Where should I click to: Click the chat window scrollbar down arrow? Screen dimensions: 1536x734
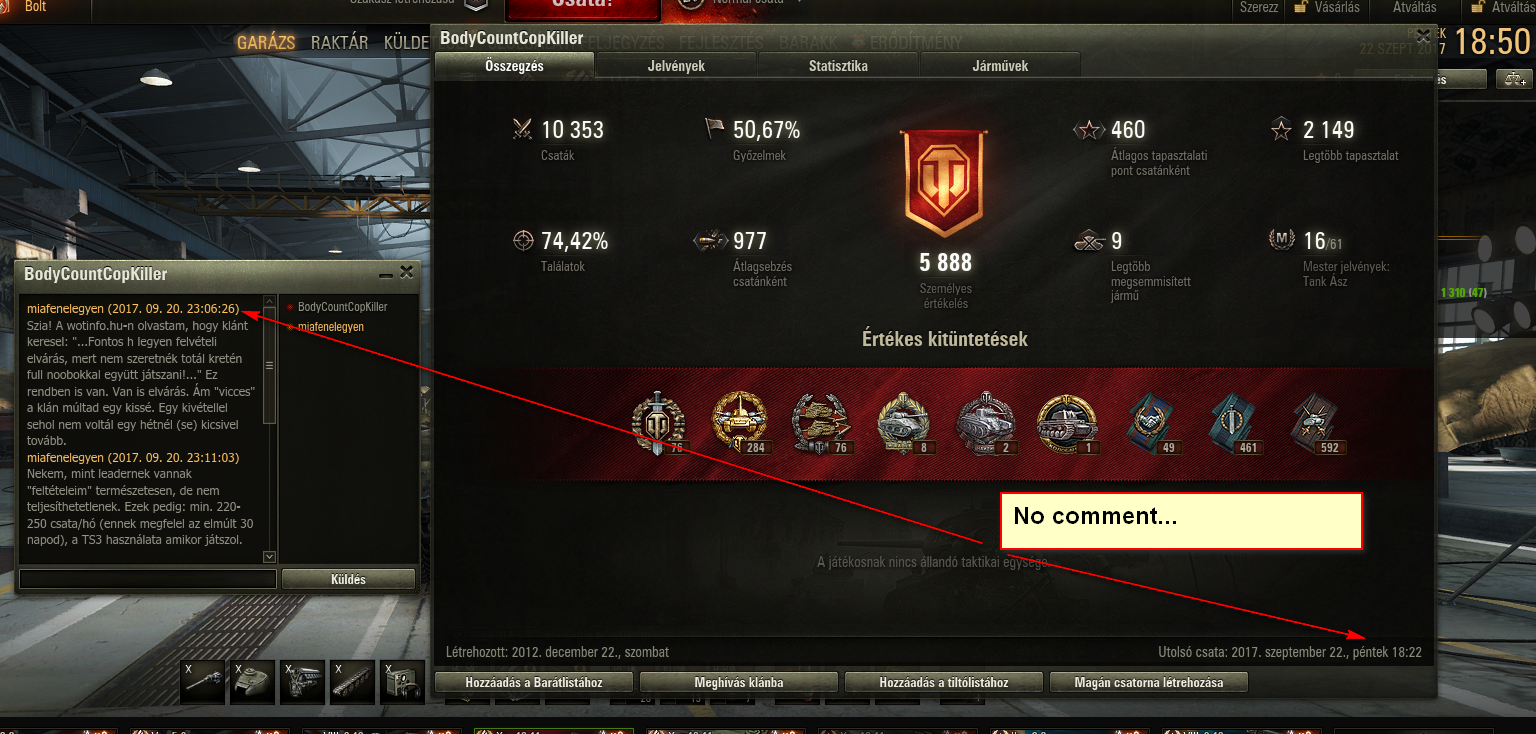269,555
